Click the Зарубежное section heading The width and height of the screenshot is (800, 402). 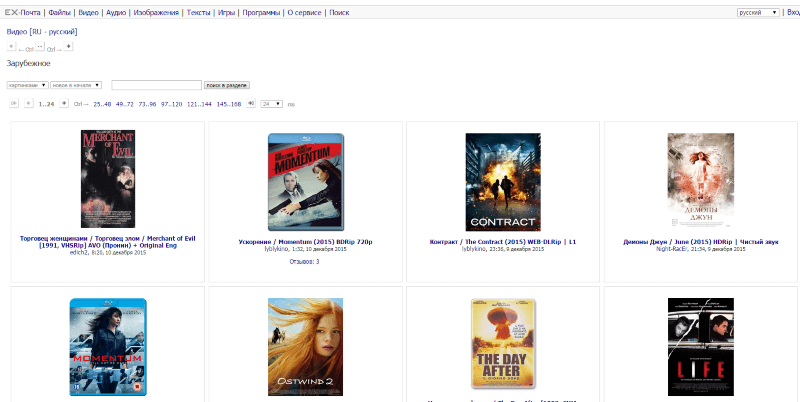coord(29,64)
